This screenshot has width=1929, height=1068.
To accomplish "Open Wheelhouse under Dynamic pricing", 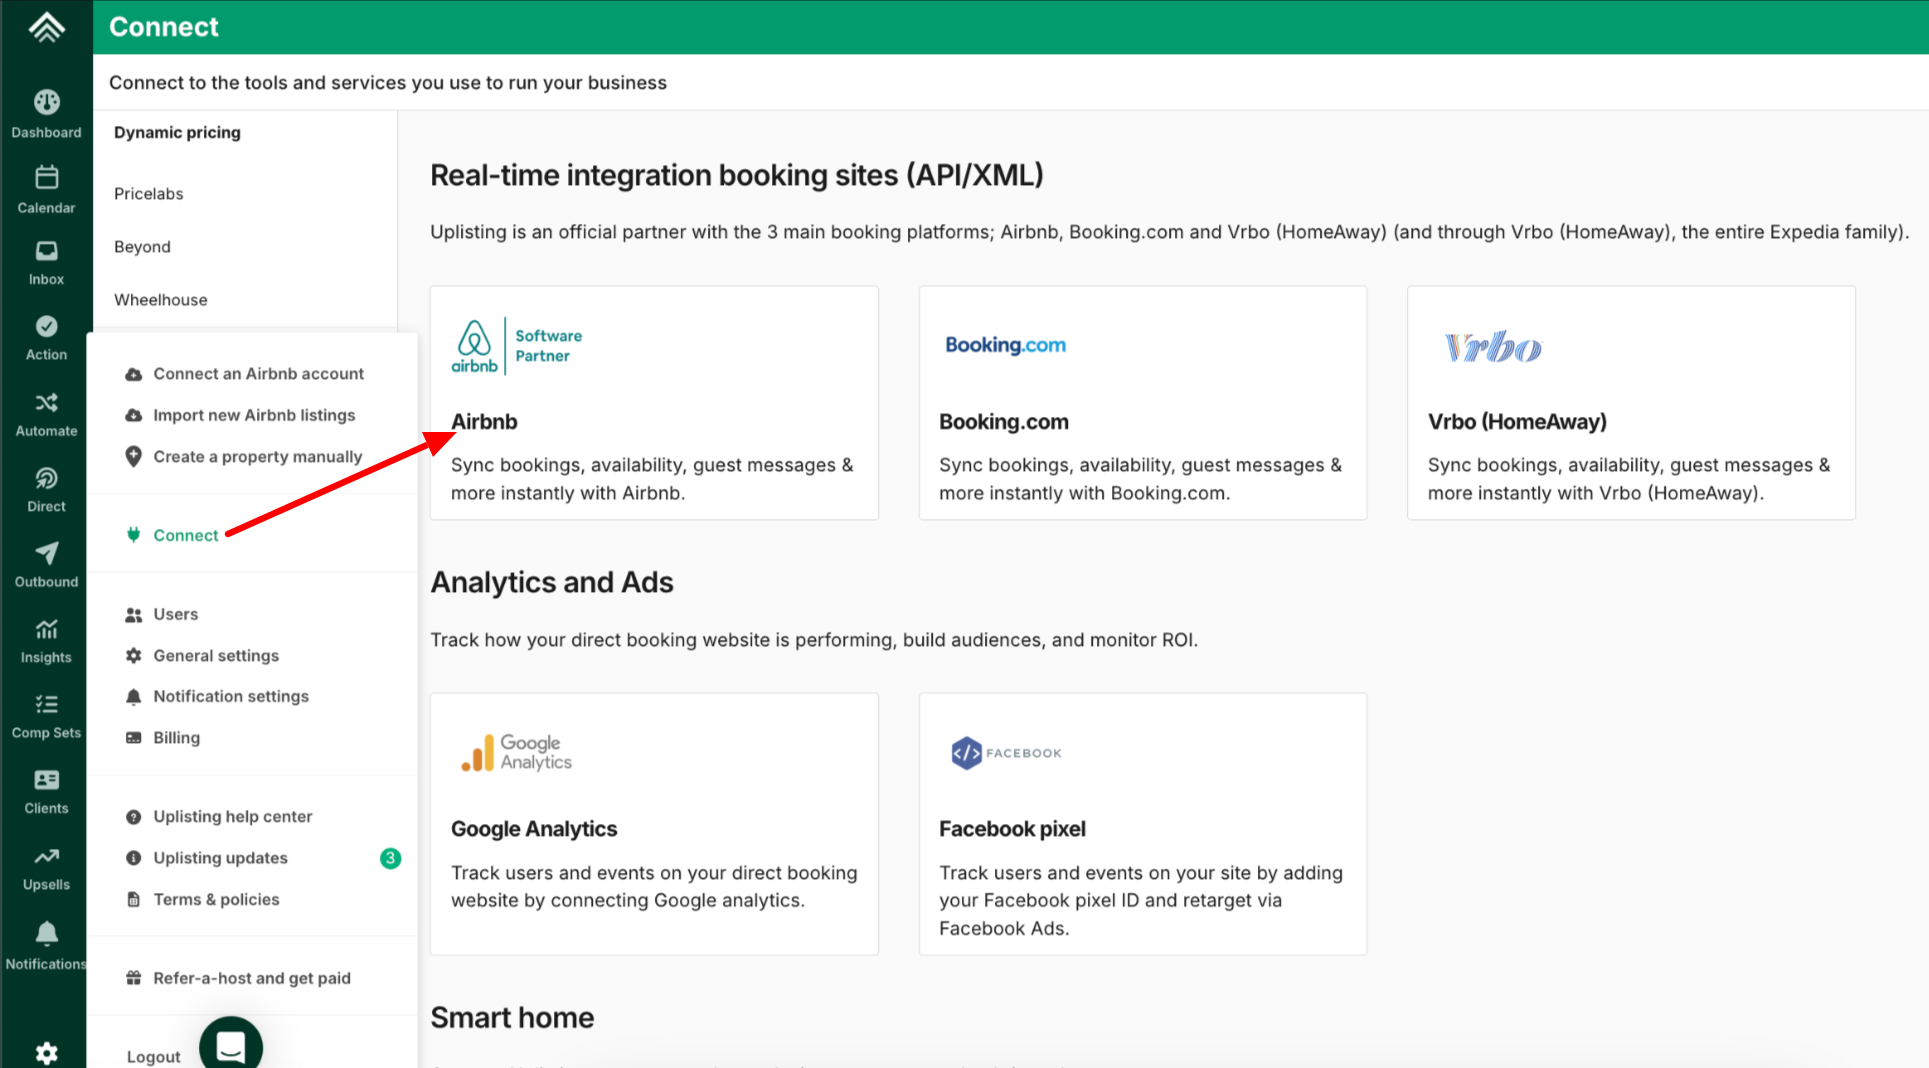I will [161, 300].
